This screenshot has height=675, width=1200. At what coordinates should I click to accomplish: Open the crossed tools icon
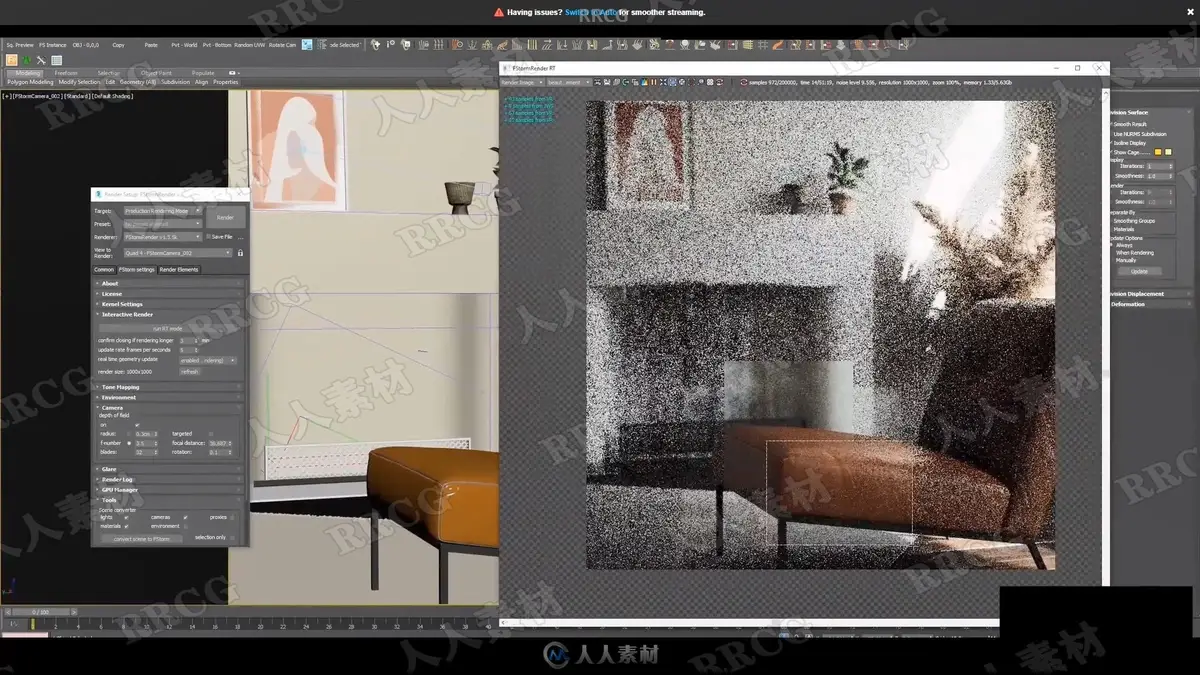point(42,60)
